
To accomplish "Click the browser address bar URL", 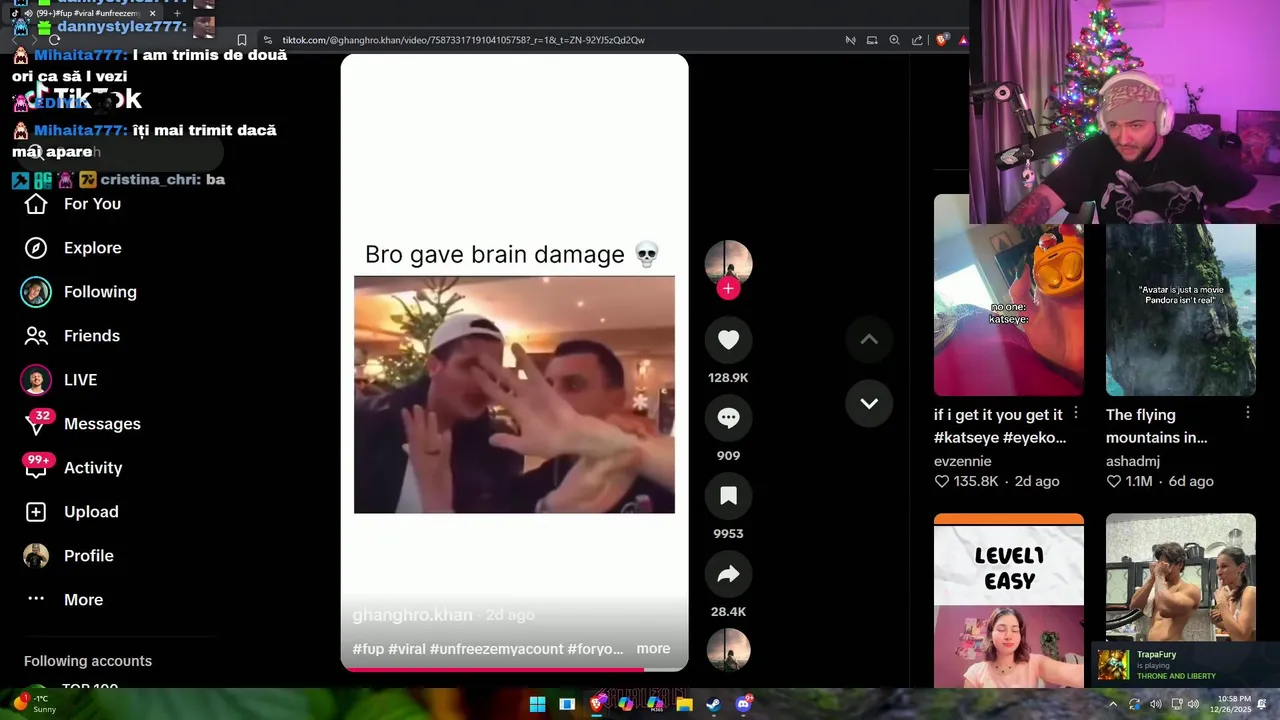I will [463, 40].
